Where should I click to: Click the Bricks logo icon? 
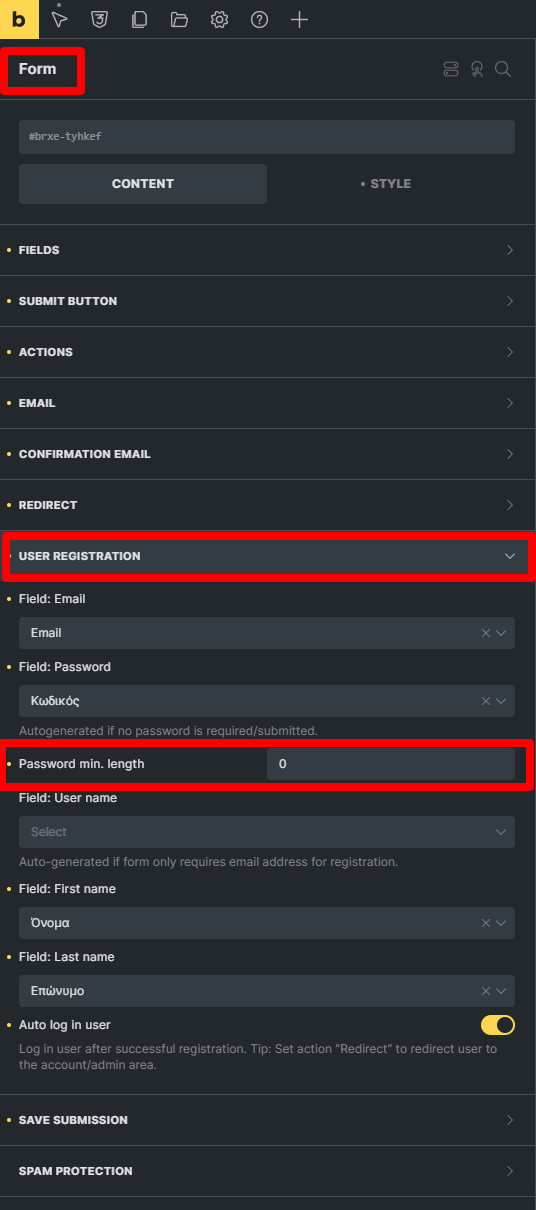tap(19, 19)
